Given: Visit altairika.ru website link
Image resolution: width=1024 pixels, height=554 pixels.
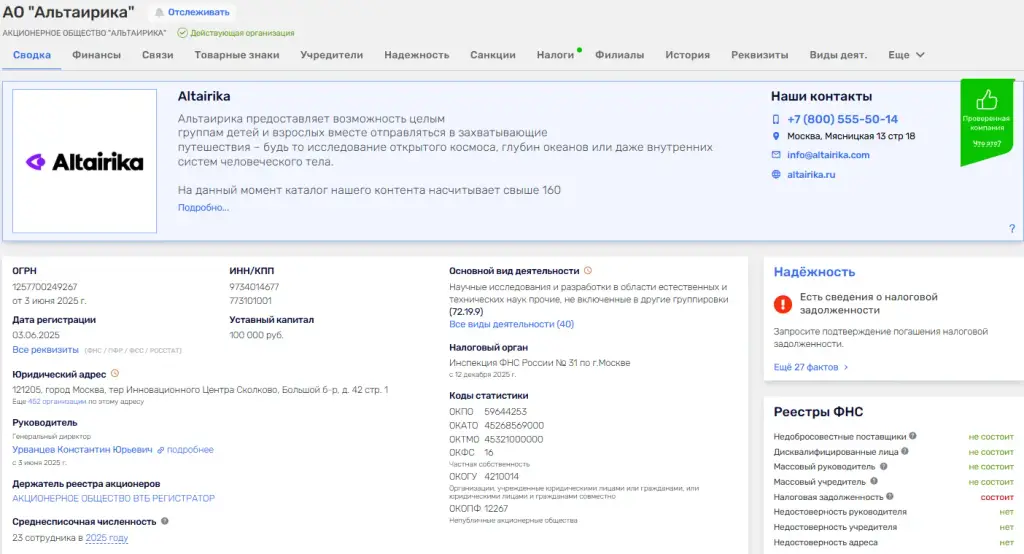Looking at the screenshot, I should [x=811, y=174].
